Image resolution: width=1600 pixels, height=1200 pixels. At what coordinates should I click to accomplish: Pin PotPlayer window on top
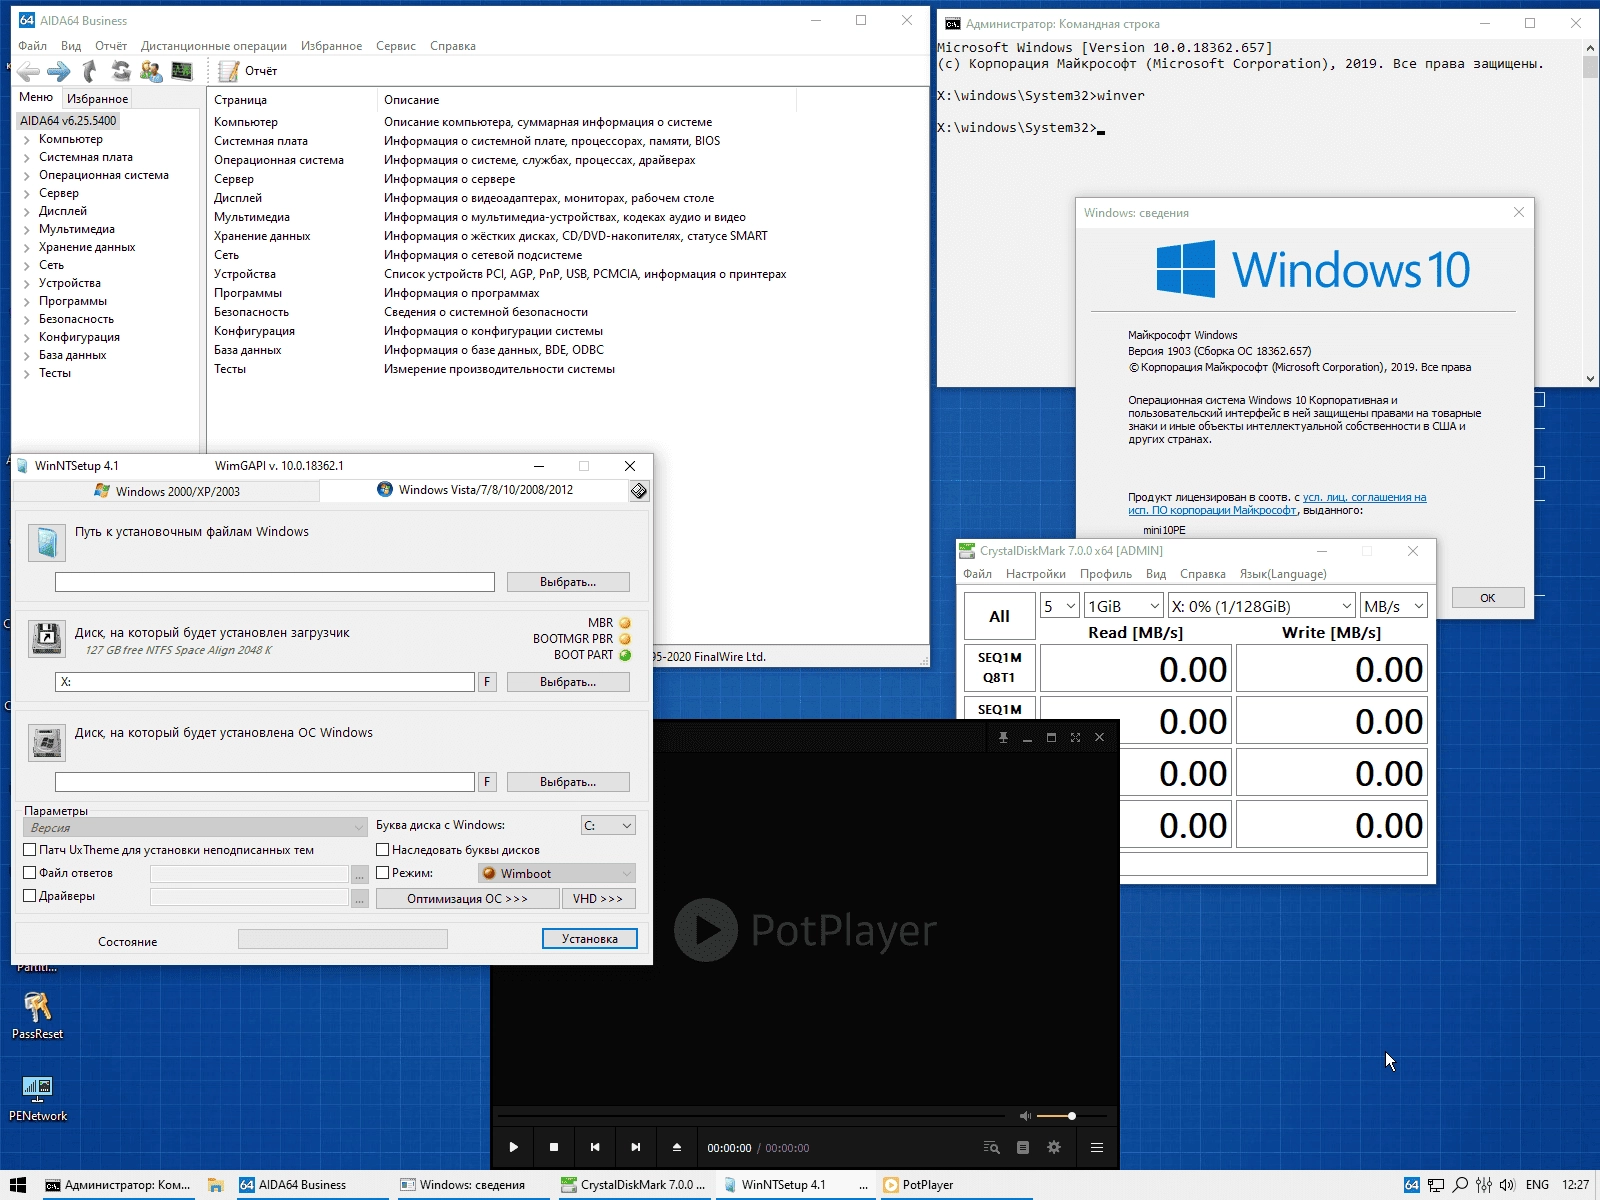1003,737
